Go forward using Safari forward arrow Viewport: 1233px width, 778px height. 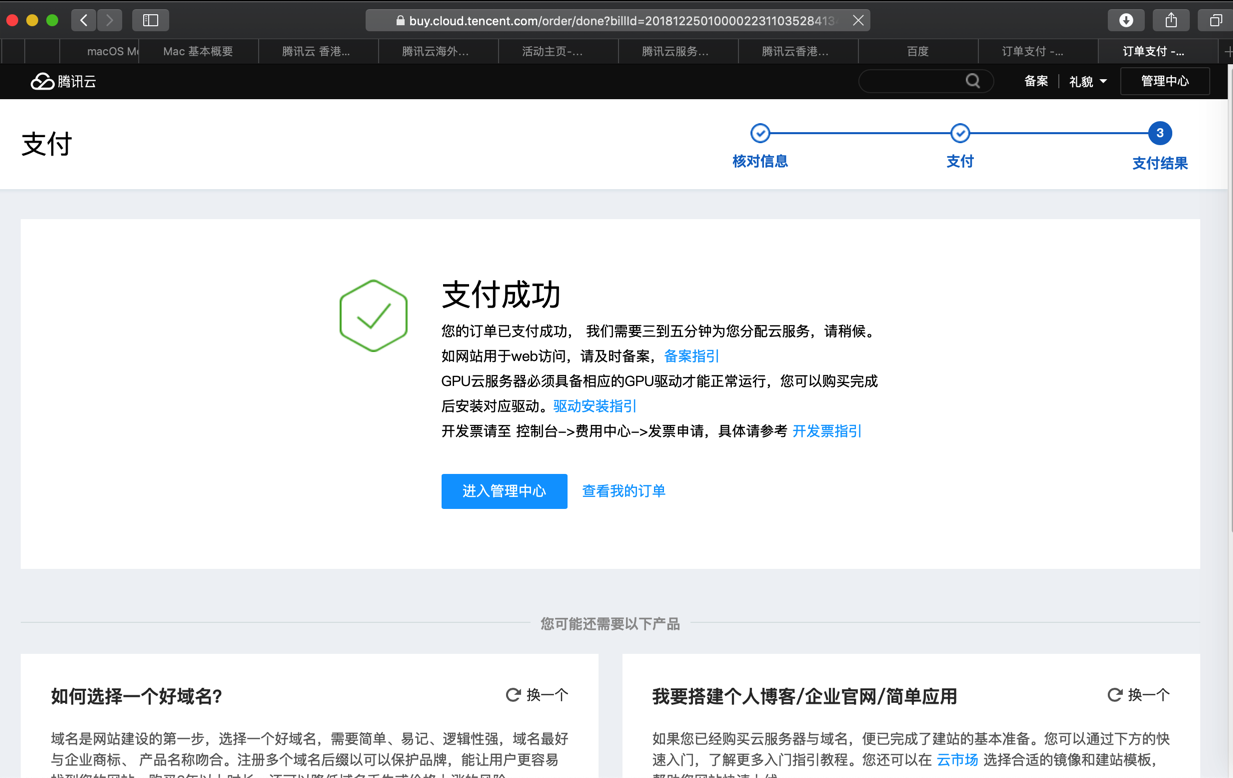110,20
